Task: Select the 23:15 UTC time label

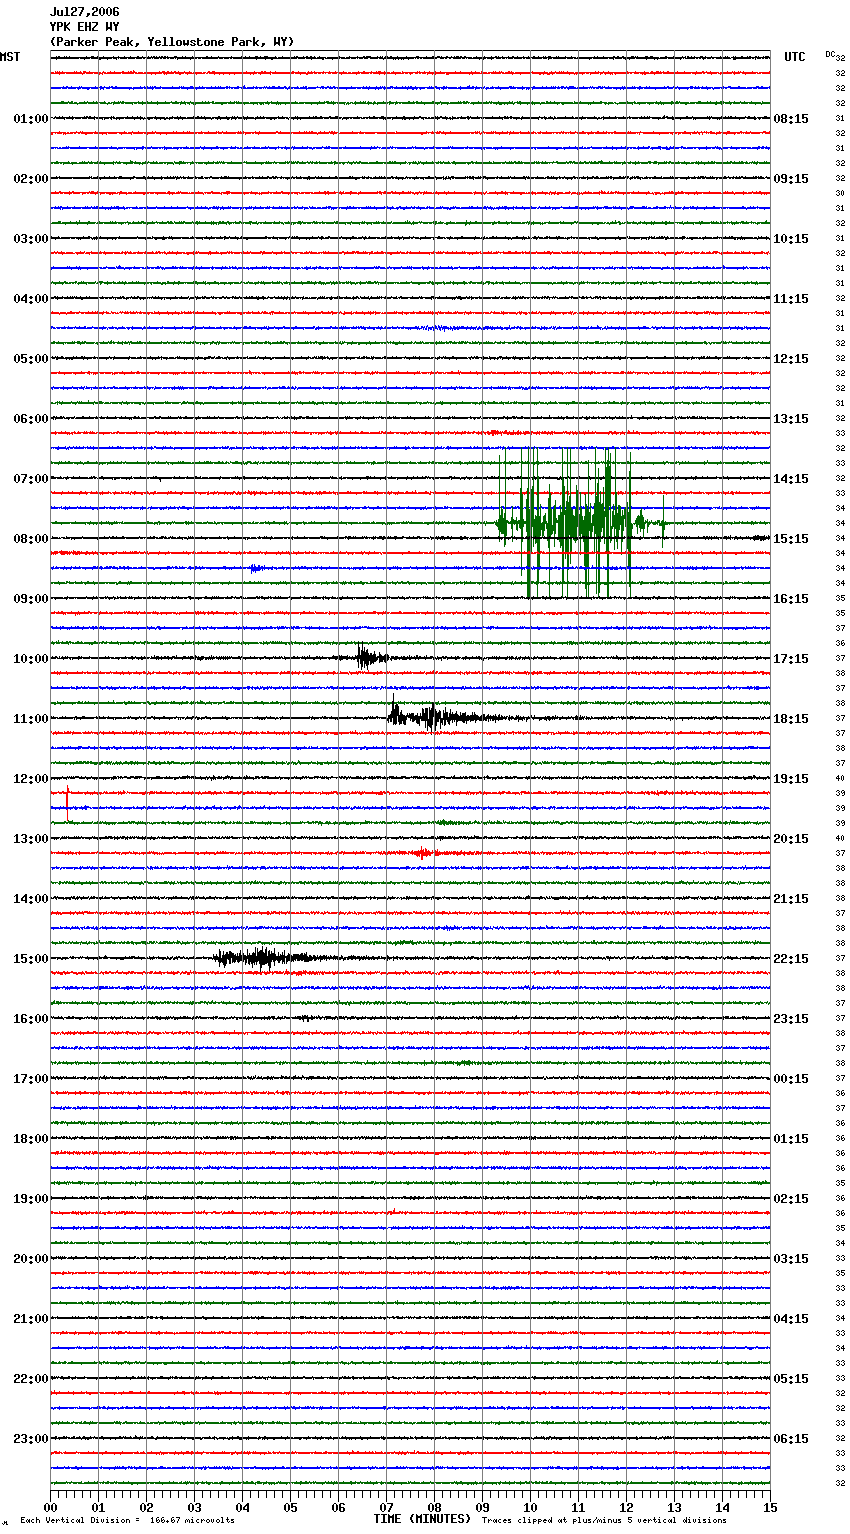Action: [791, 1019]
